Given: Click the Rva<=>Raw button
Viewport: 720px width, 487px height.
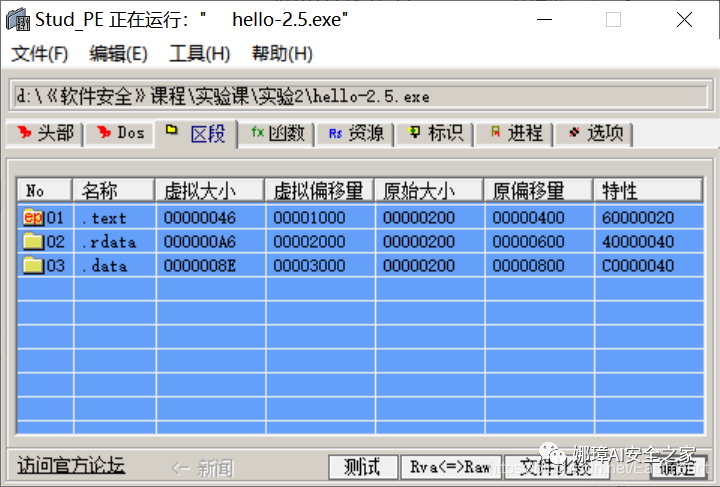Looking at the screenshot, I should (x=451, y=467).
